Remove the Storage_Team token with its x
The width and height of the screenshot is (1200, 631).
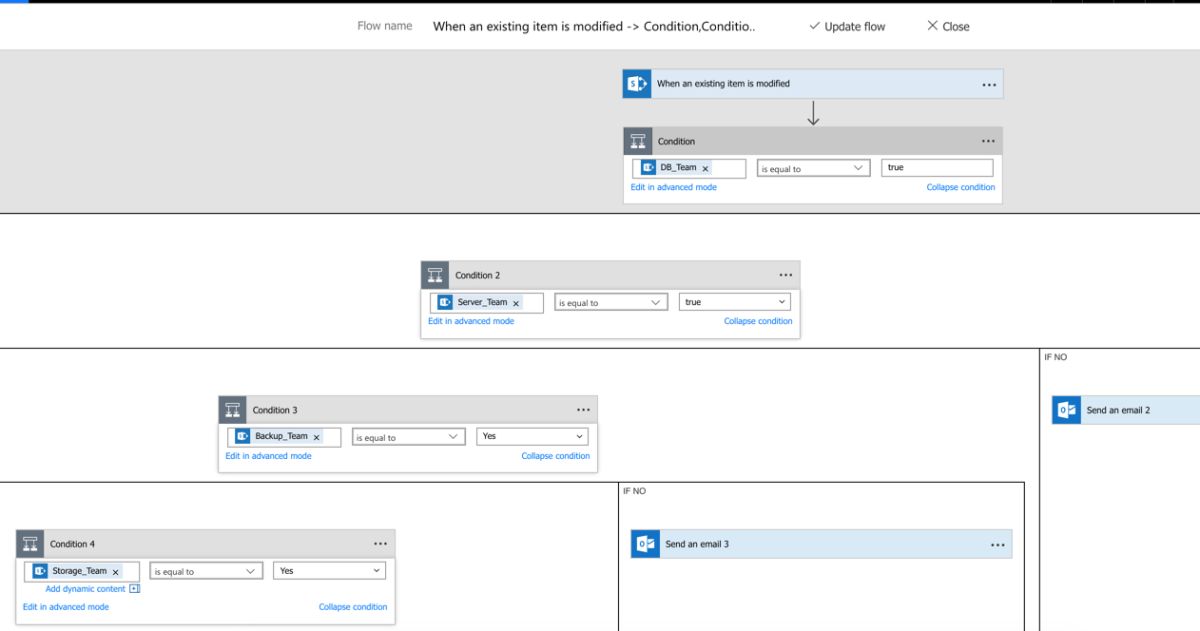coord(115,572)
